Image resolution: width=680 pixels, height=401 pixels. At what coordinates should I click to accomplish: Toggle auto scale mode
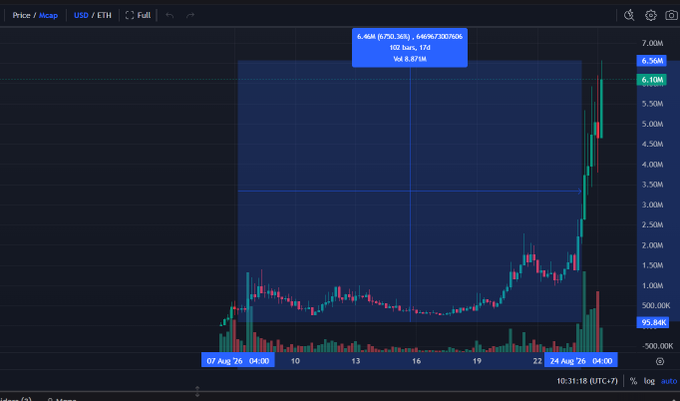[x=669, y=381]
